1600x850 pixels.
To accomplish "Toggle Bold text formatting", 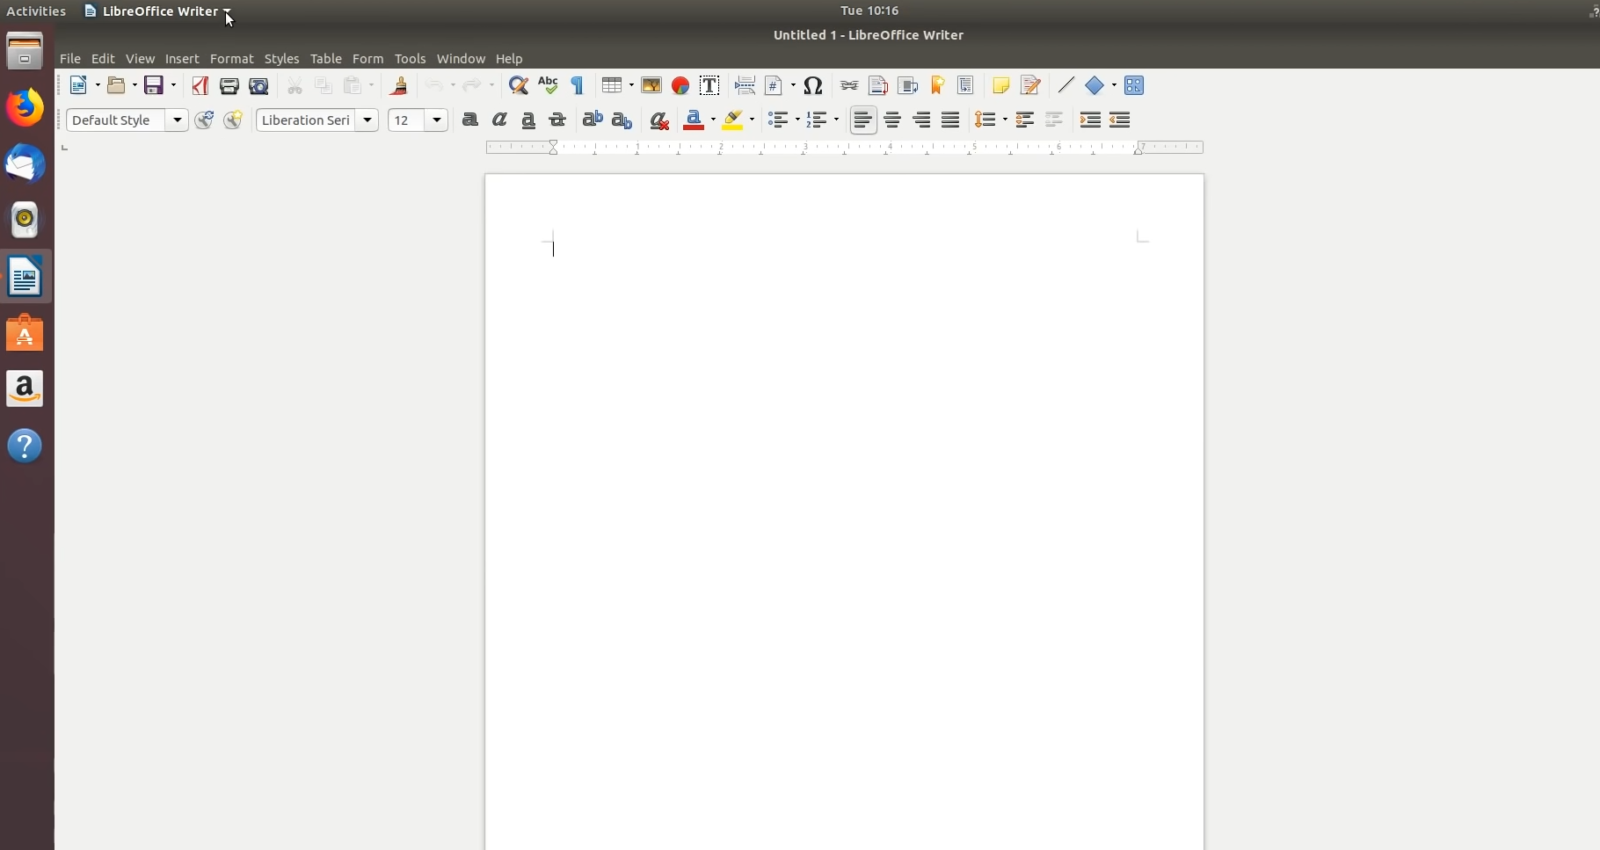I will tap(470, 120).
